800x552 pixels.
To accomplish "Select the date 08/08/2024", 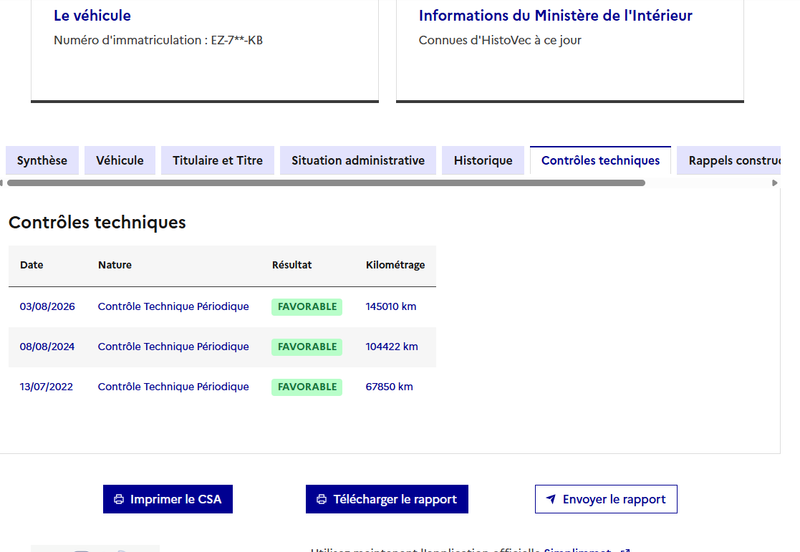I will (x=47, y=346).
